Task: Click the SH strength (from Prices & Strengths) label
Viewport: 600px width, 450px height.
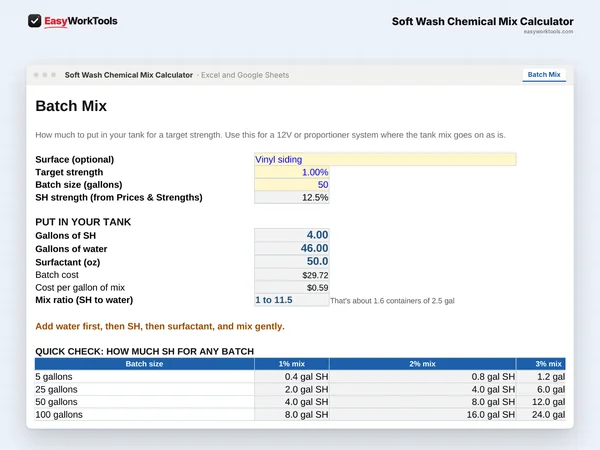Action: click(x=119, y=197)
